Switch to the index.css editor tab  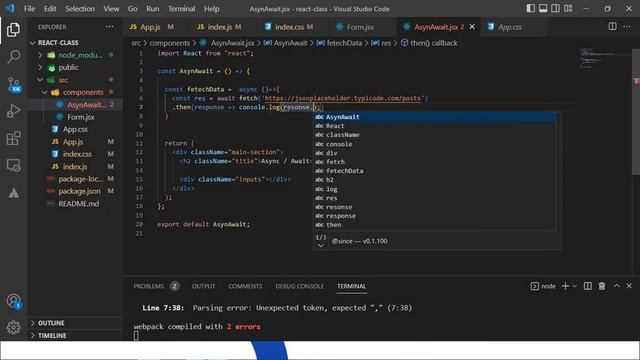(289, 27)
